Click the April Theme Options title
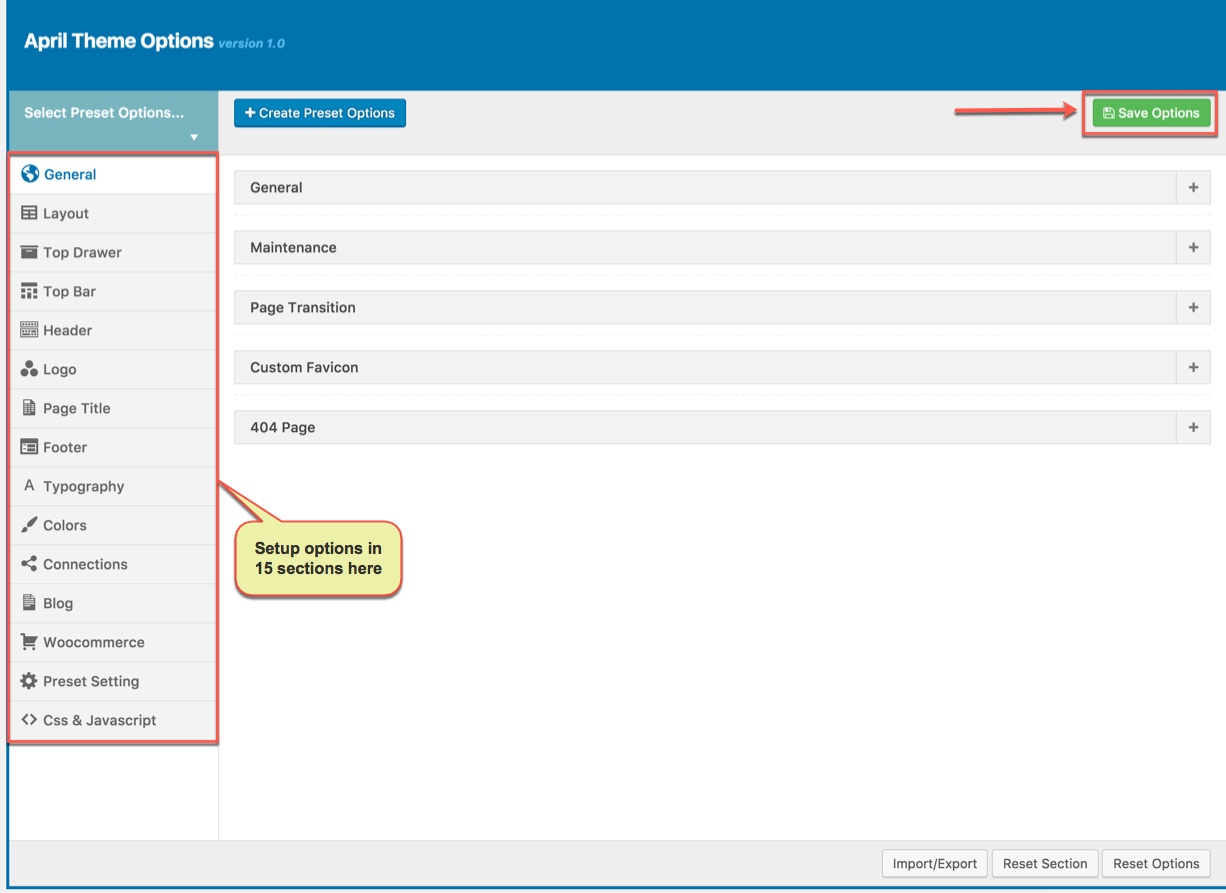The height and width of the screenshot is (893, 1226). coord(119,41)
